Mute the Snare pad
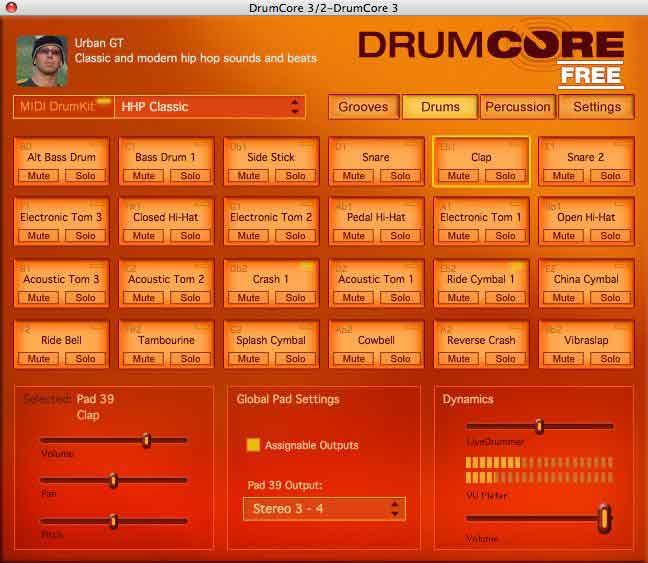This screenshot has width=648, height=563. 354,176
